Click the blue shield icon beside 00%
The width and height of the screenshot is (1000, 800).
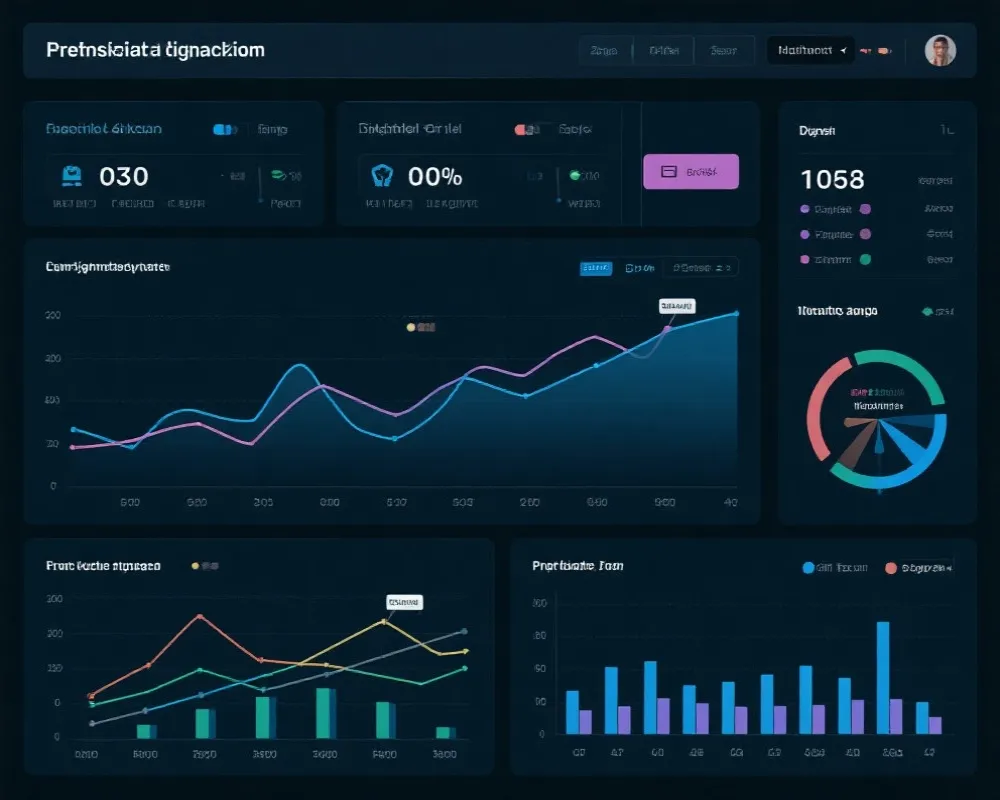click(381, 177)
